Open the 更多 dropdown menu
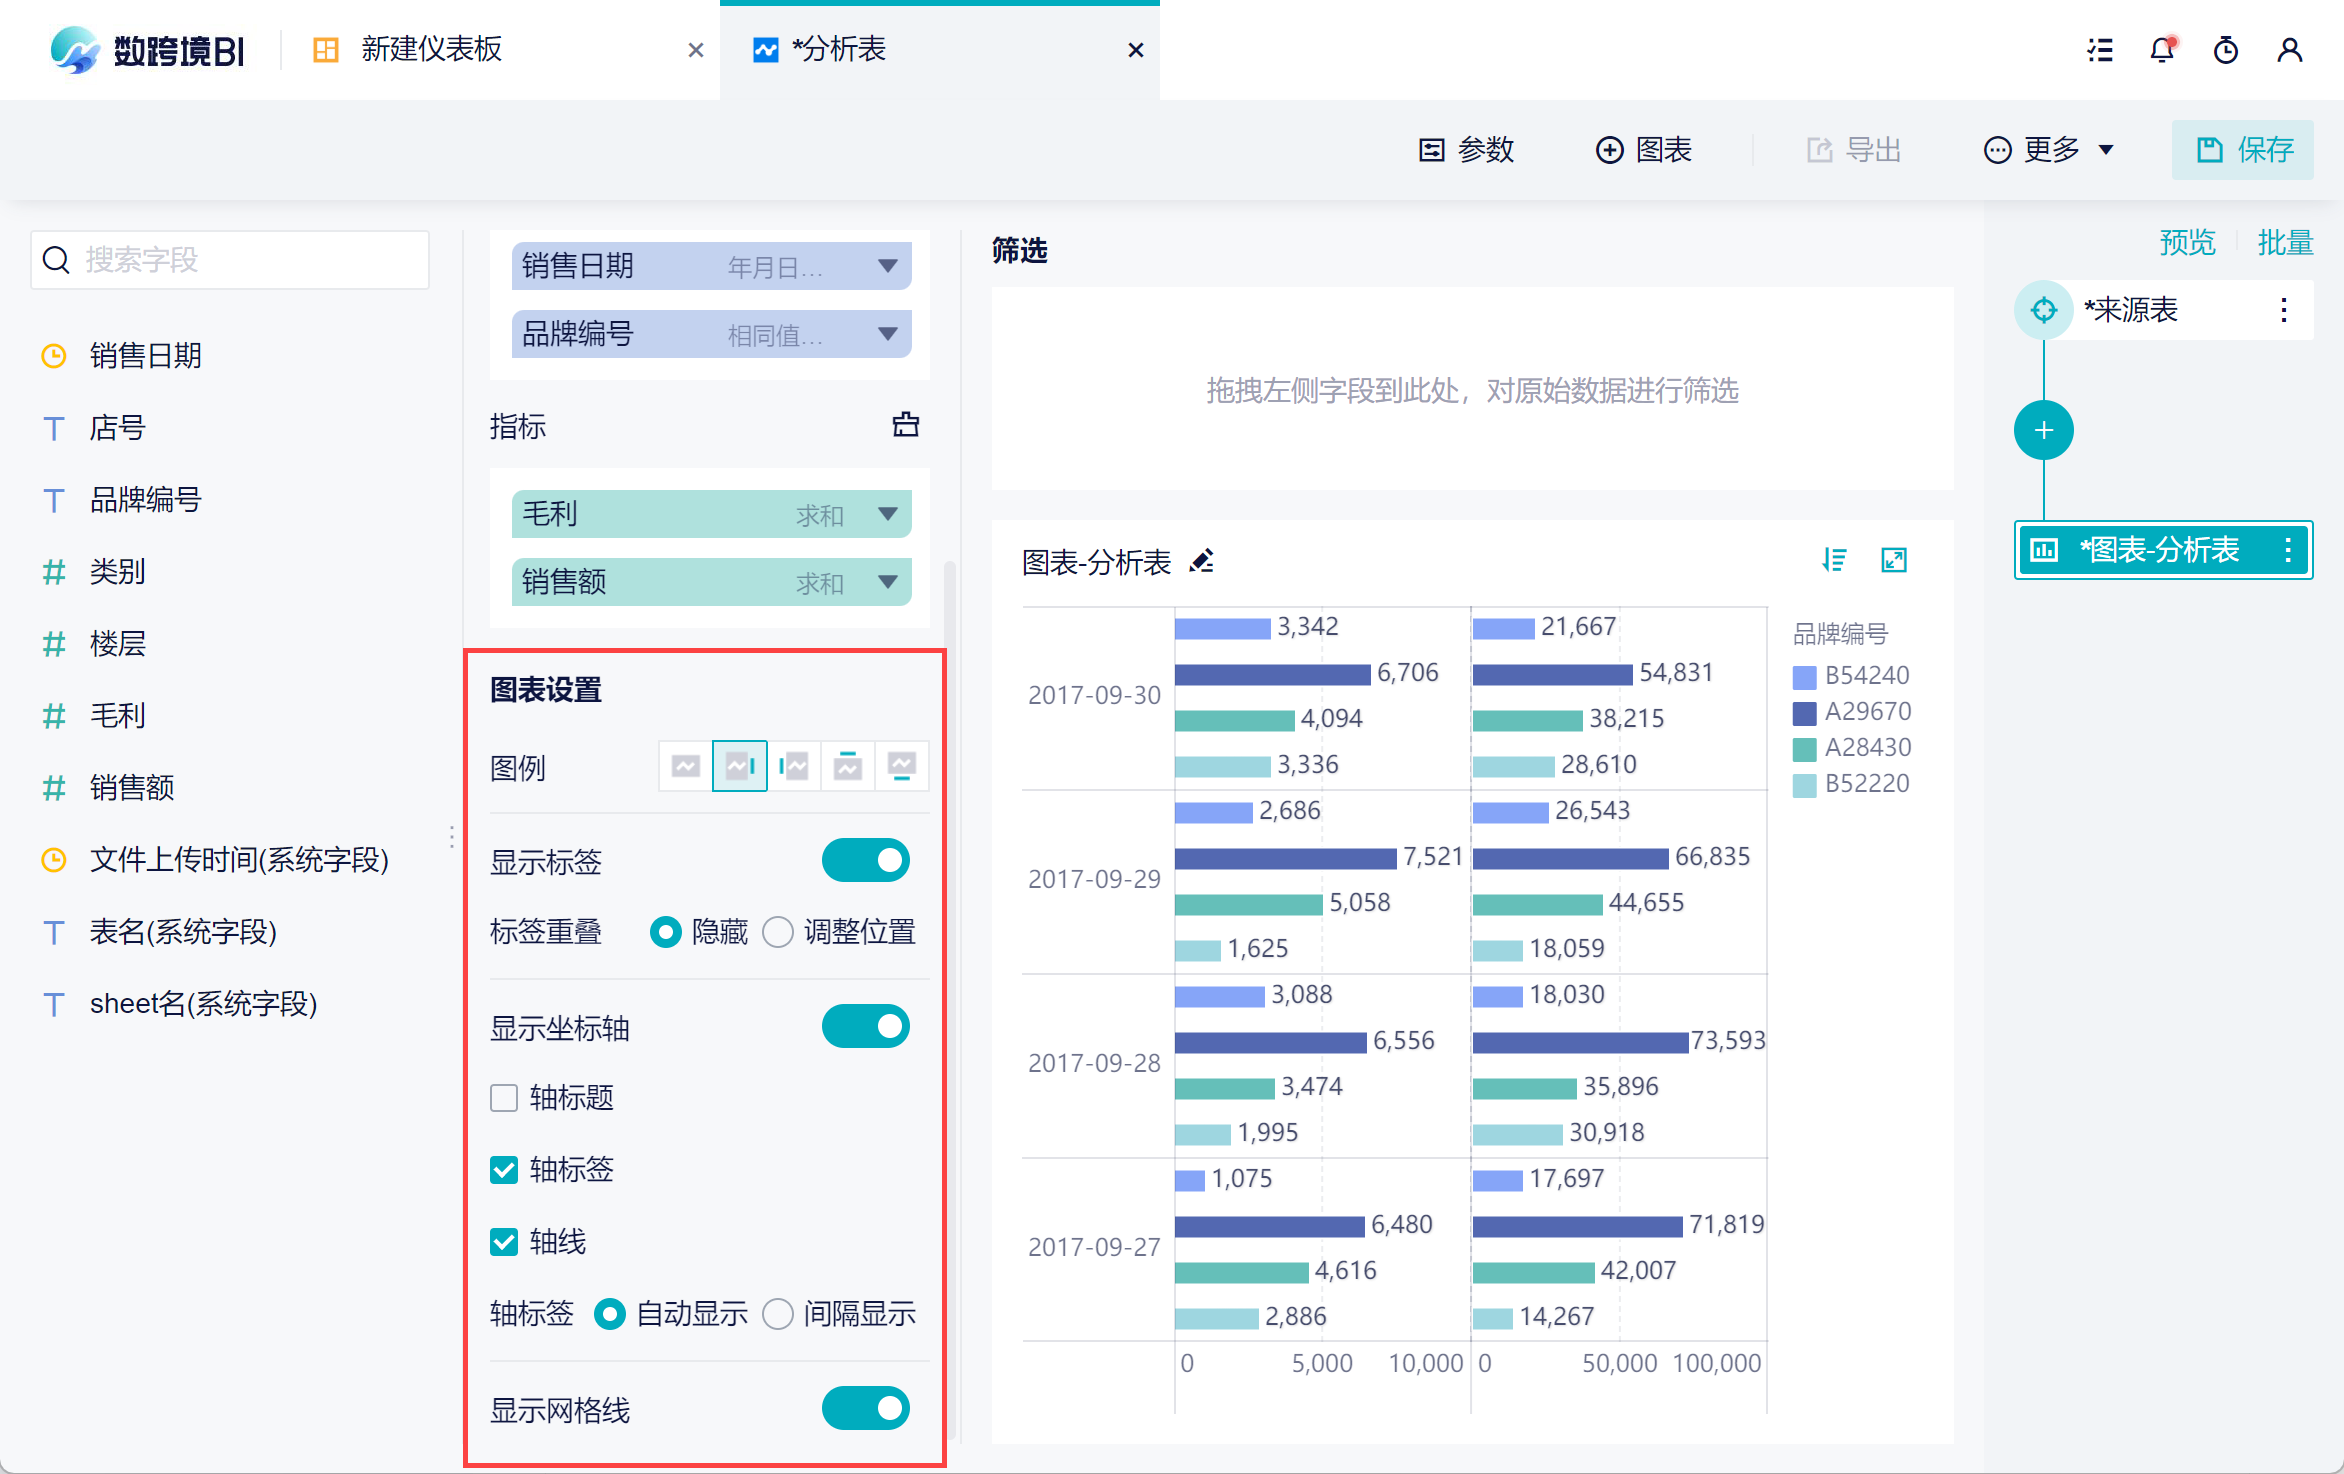Image resolution: width=2344 pixels, height=1474 pixels. tap(2050, 150)
